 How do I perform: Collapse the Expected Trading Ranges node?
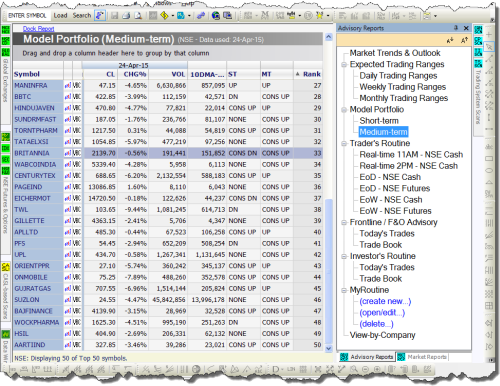[x=344, y=65]
